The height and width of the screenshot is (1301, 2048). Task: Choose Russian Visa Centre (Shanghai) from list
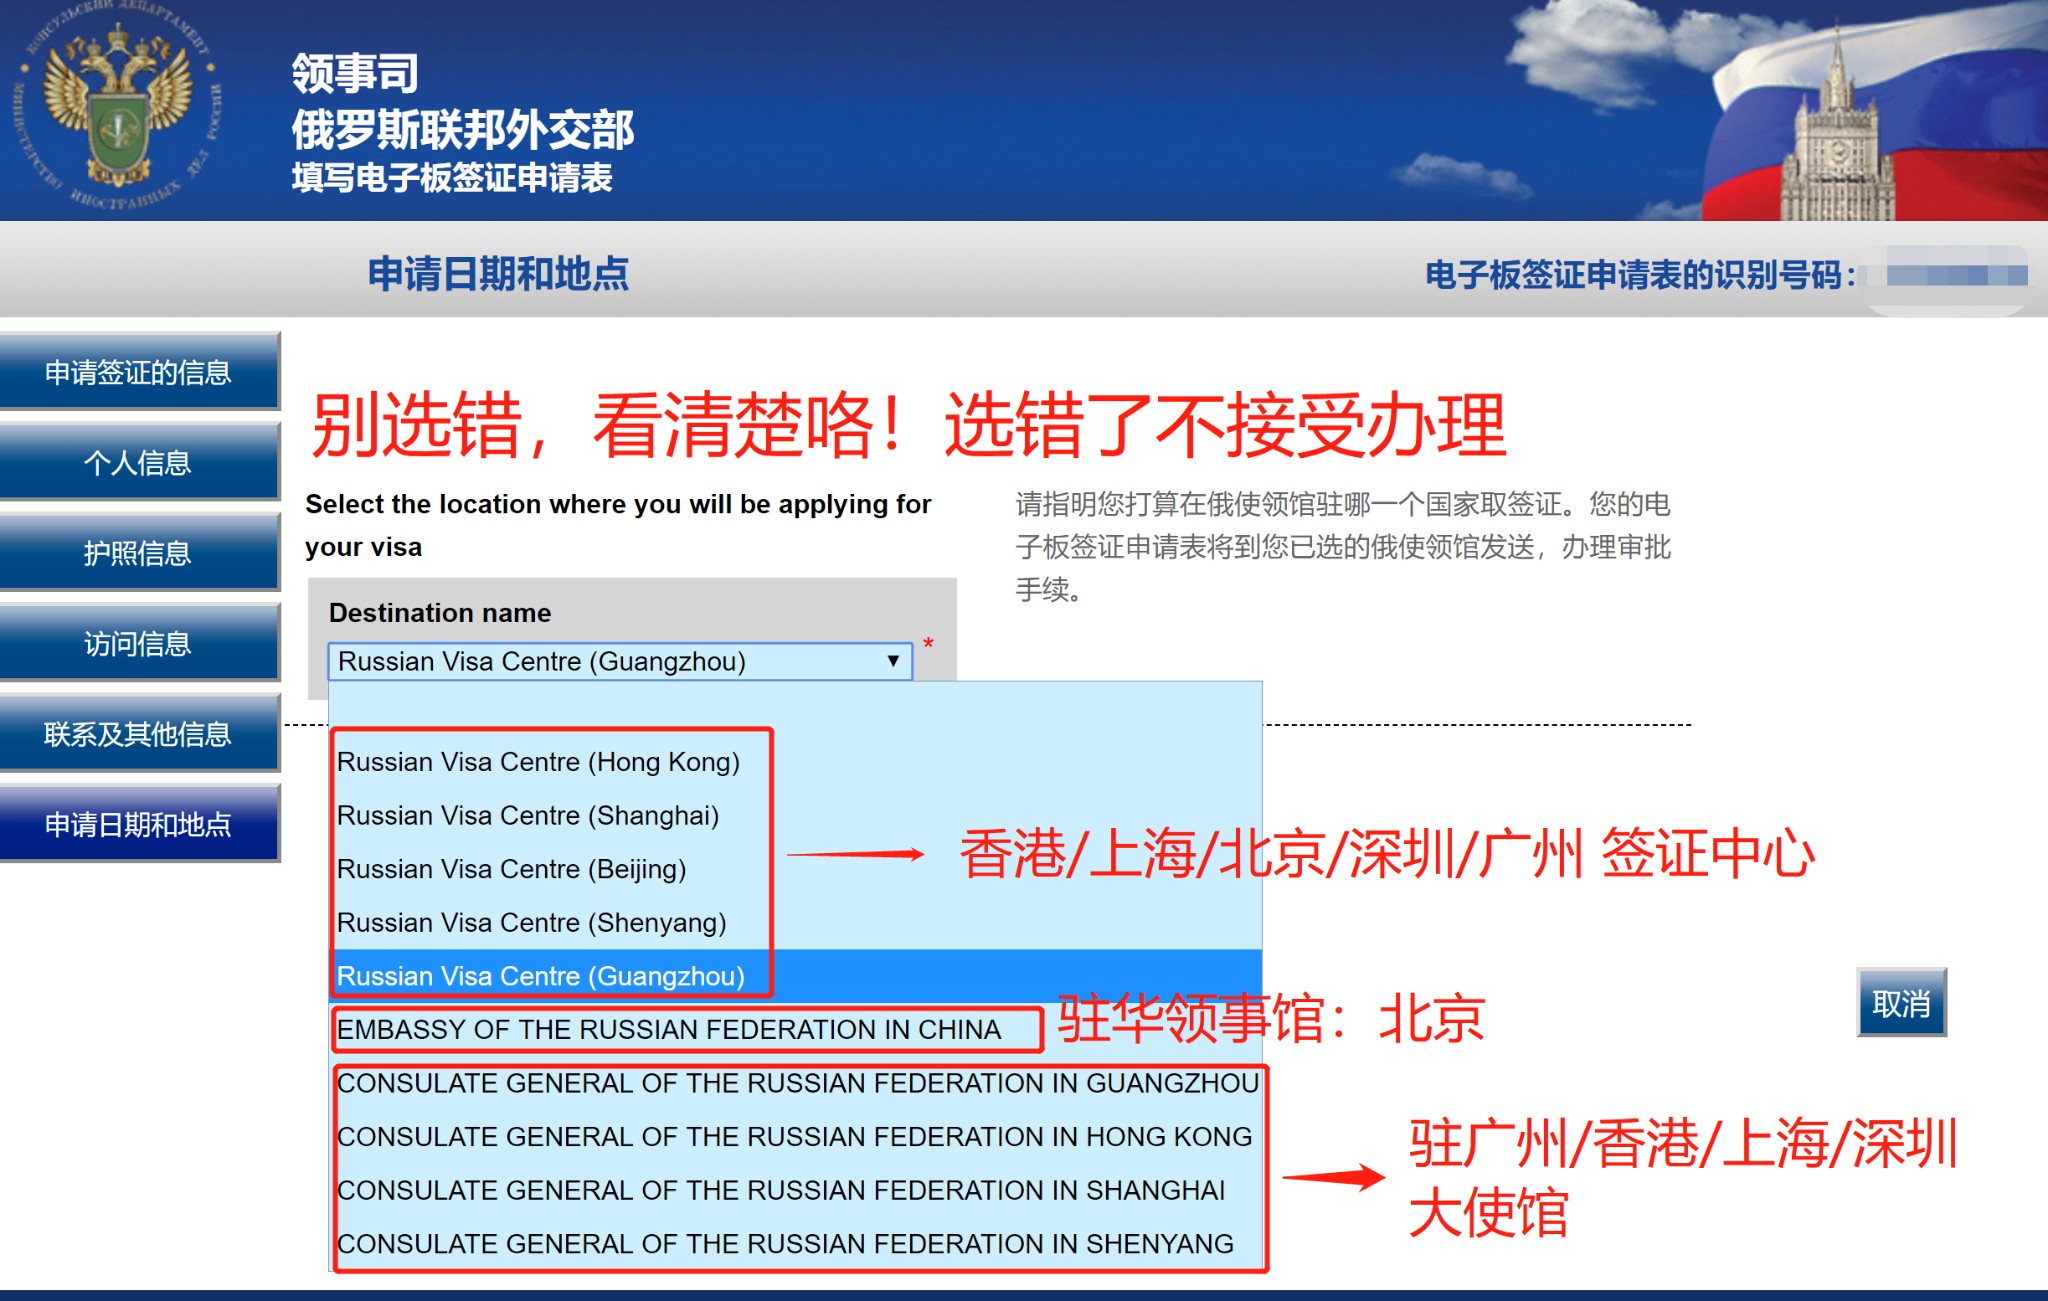tap(528, 816)
